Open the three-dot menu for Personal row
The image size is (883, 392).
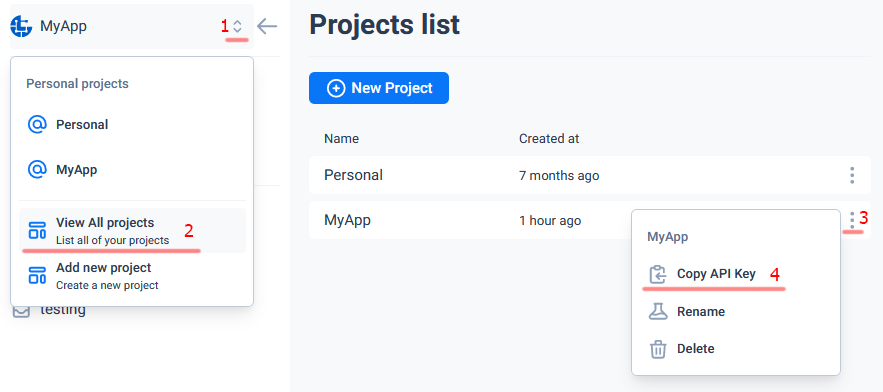852,175
